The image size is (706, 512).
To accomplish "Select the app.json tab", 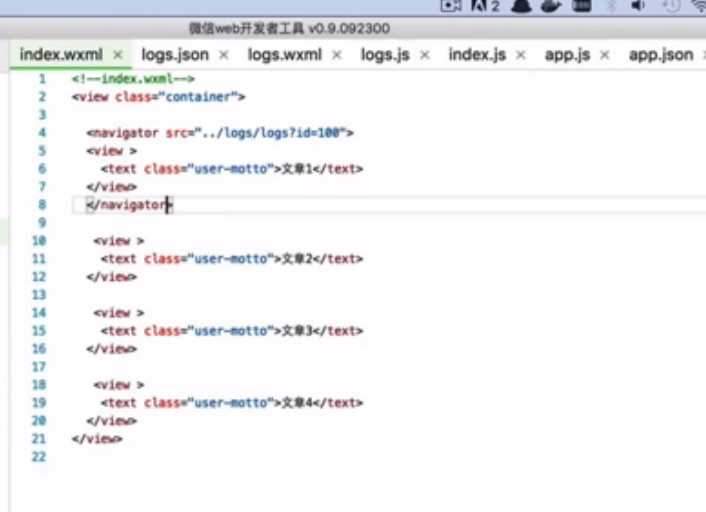I will (661, 54).
